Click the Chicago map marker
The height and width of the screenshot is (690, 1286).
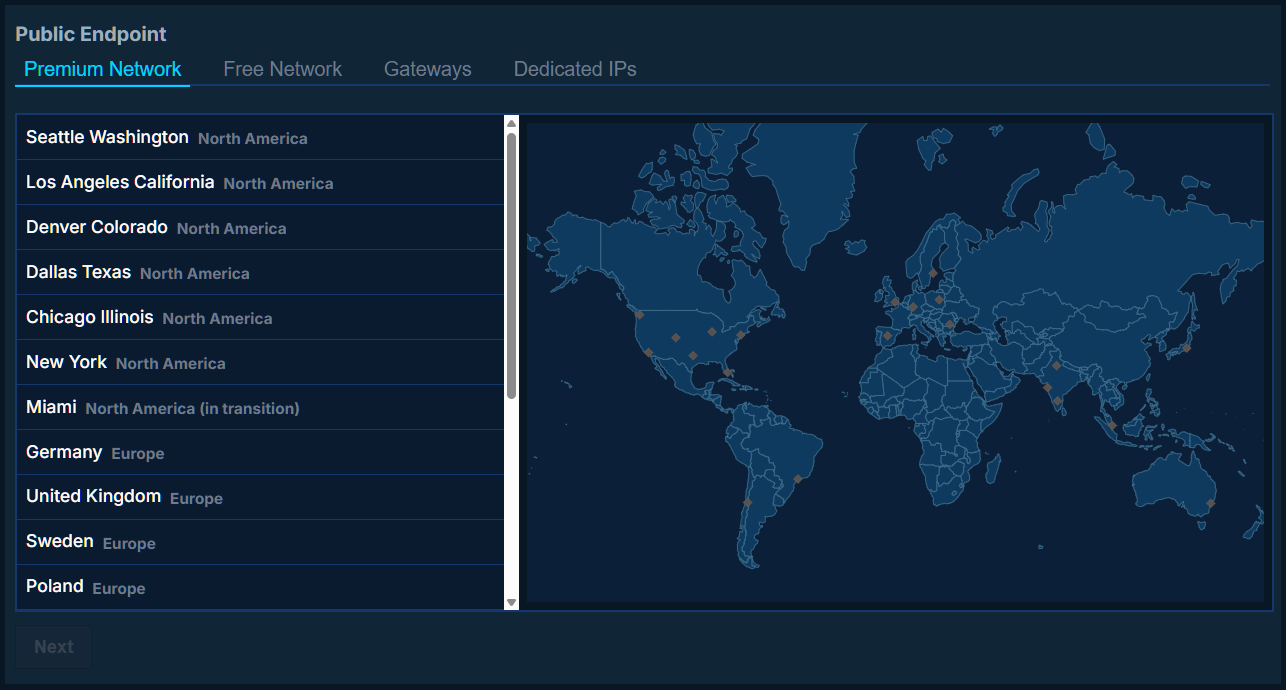[712, 331]
